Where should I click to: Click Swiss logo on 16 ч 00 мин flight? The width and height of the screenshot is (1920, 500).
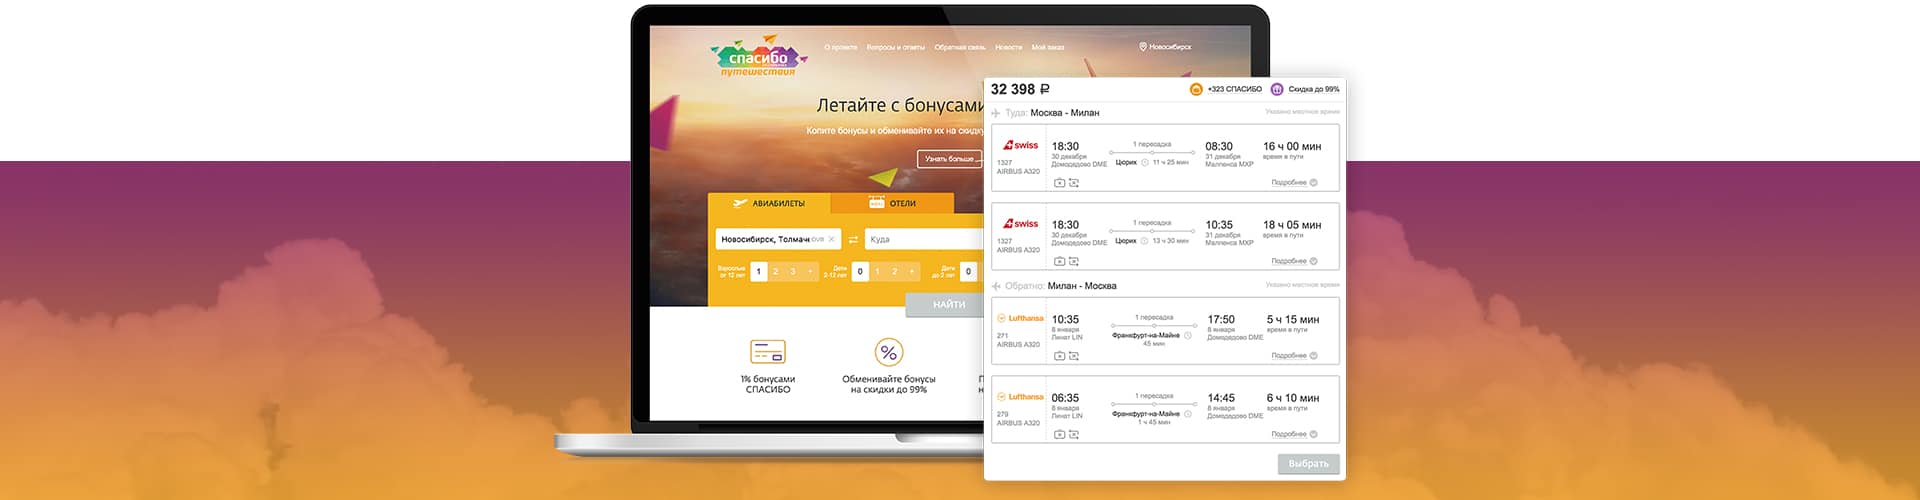pos(1021,145)
